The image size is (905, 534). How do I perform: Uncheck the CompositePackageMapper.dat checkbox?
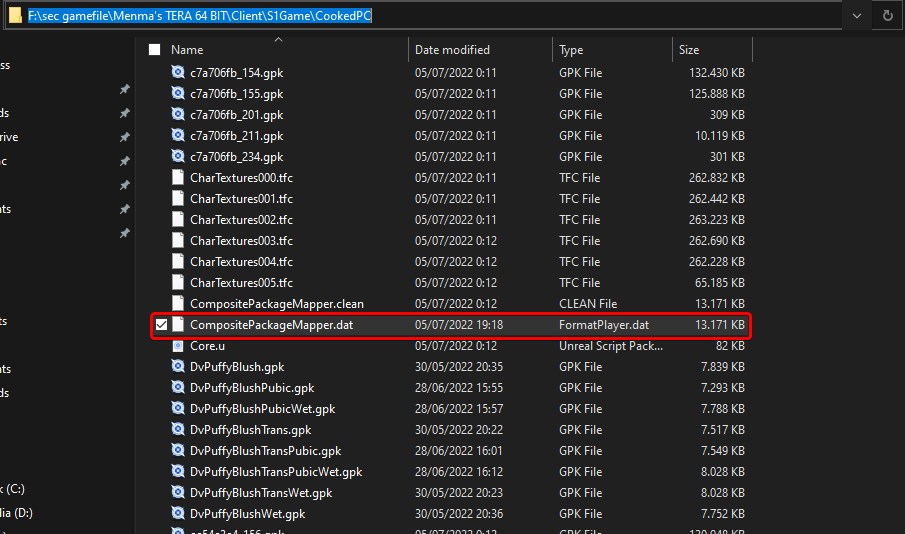(160, 325)
